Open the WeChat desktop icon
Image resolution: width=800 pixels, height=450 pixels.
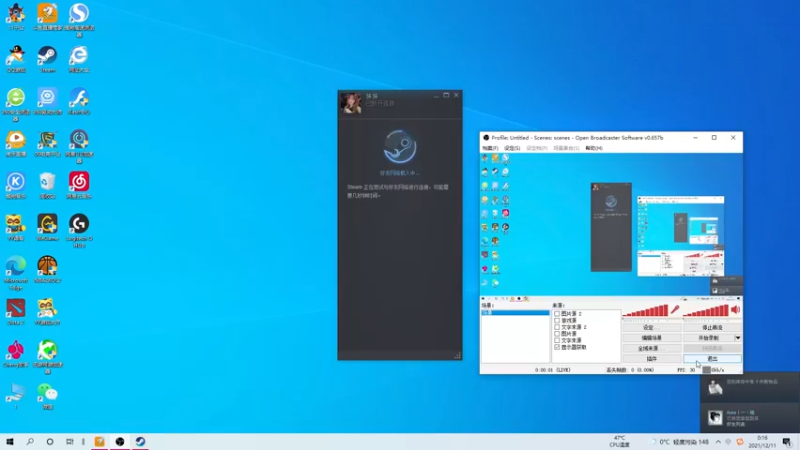point(47,394)
